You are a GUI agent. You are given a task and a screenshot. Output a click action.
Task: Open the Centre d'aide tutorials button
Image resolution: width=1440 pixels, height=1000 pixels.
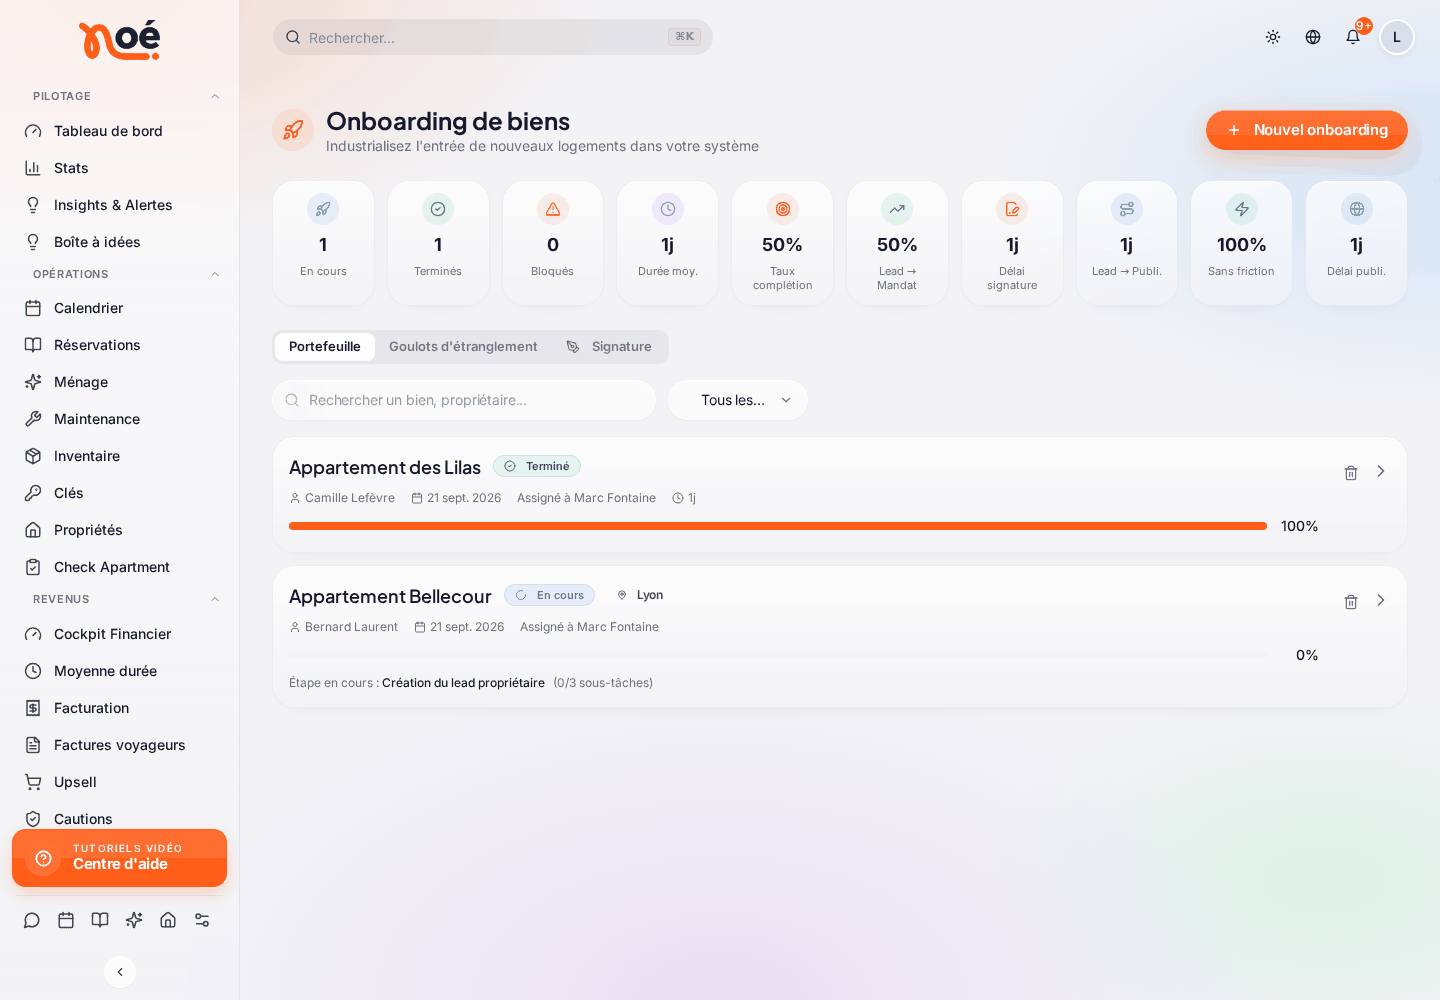120,858
